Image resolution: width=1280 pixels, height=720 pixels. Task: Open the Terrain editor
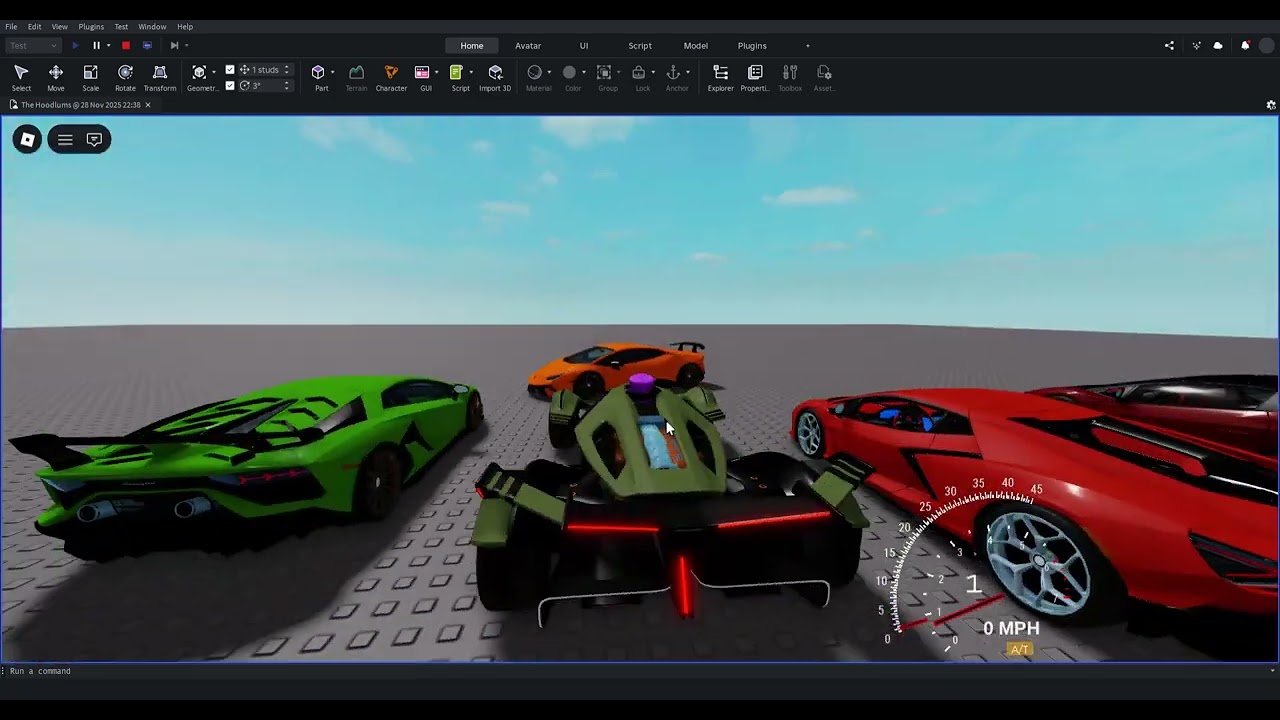pyautogui.click(x=356, y=78)
